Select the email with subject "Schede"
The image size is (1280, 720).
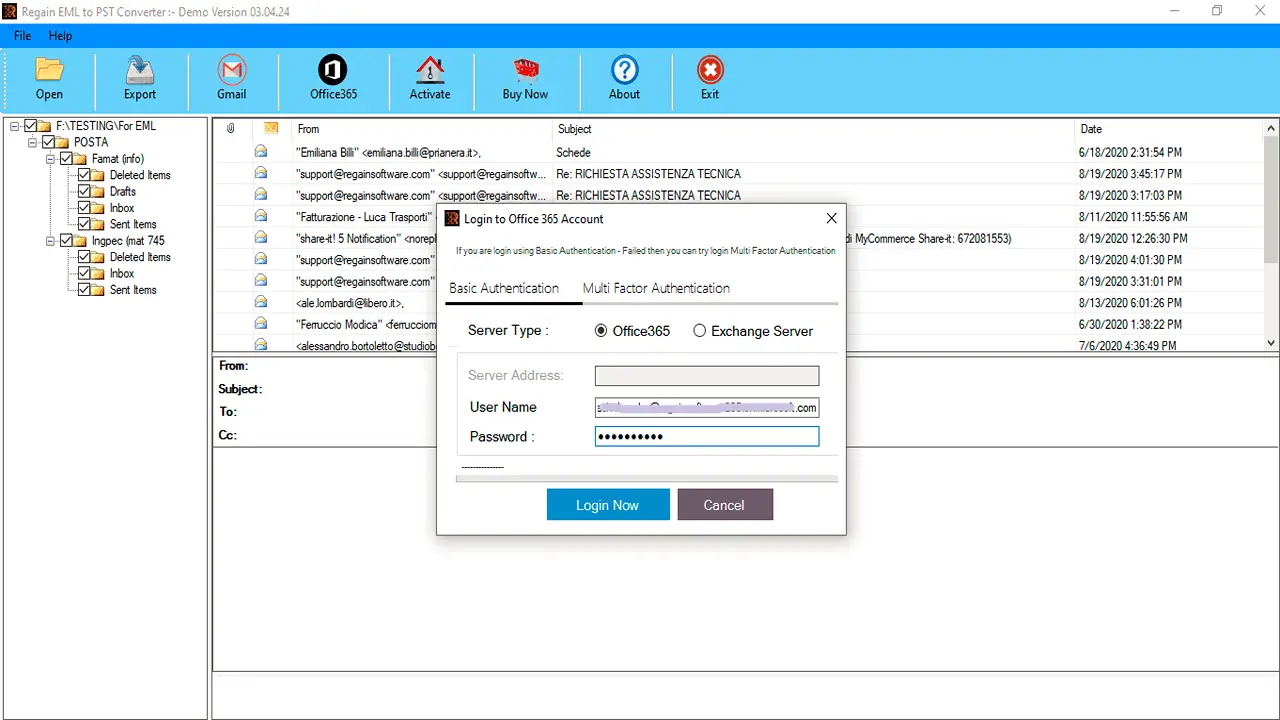(x=573, y=153)
